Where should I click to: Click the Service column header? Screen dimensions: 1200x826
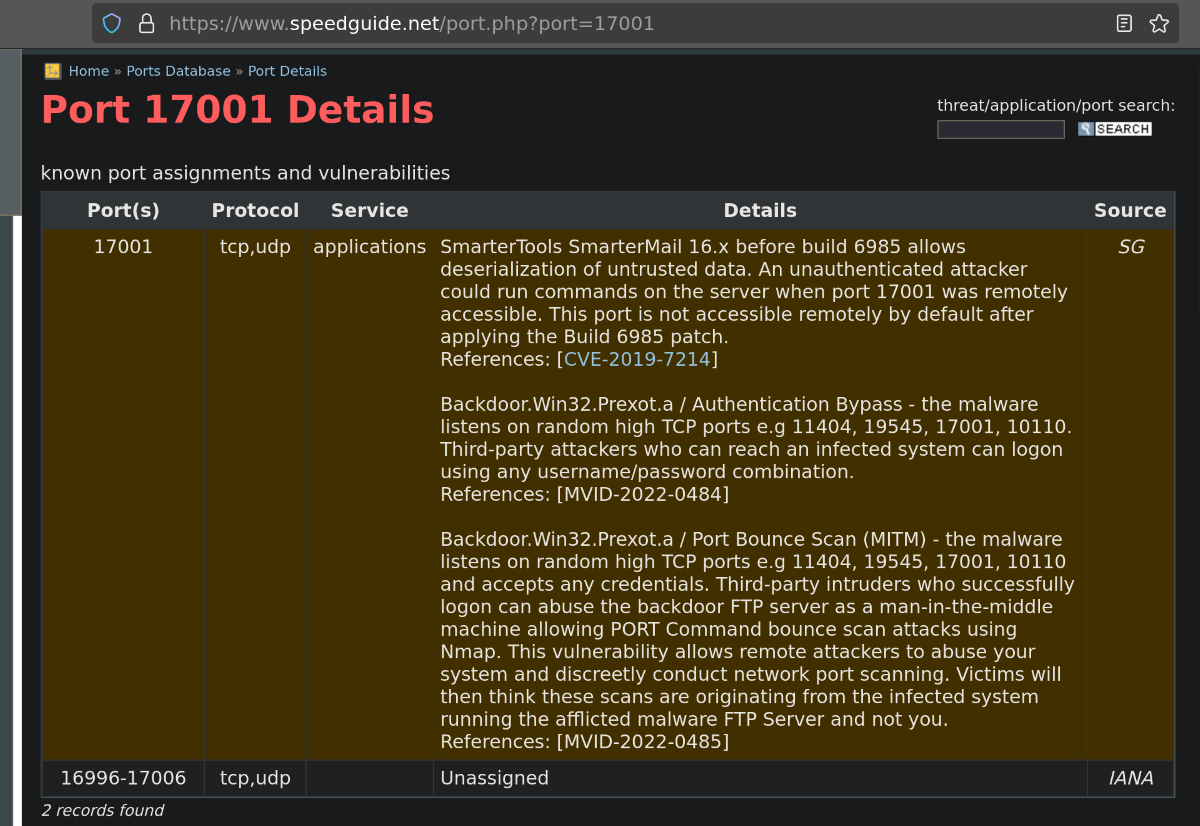point(369,210)
